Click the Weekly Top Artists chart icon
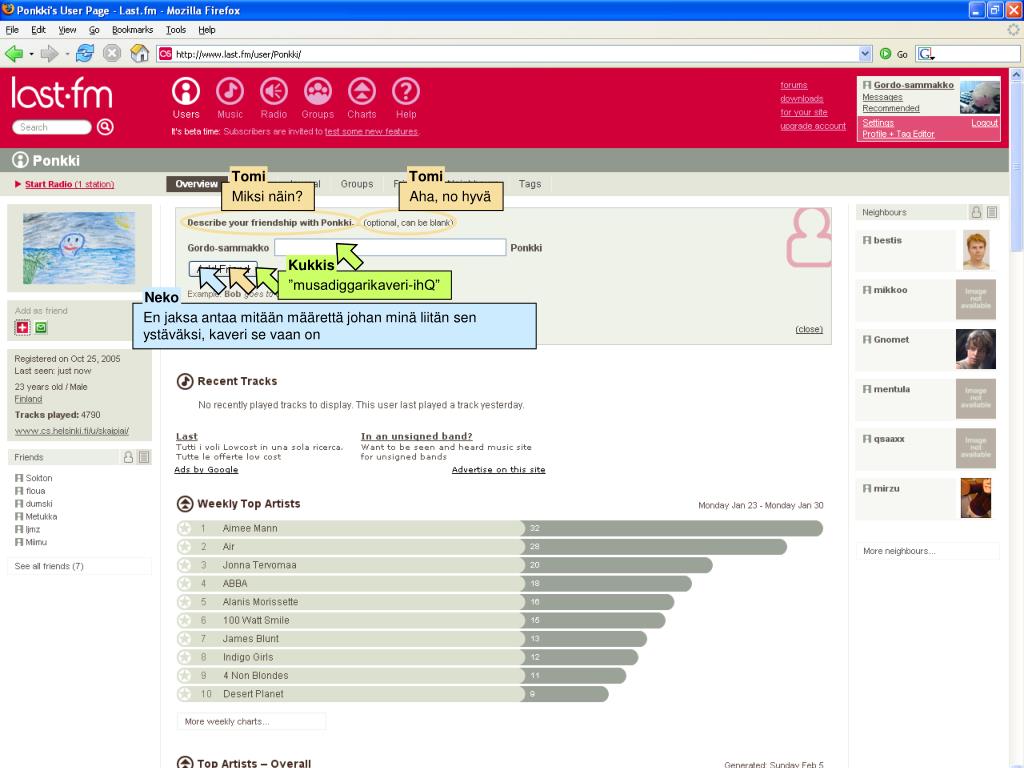1024x768 pixels. click(185, 504)
